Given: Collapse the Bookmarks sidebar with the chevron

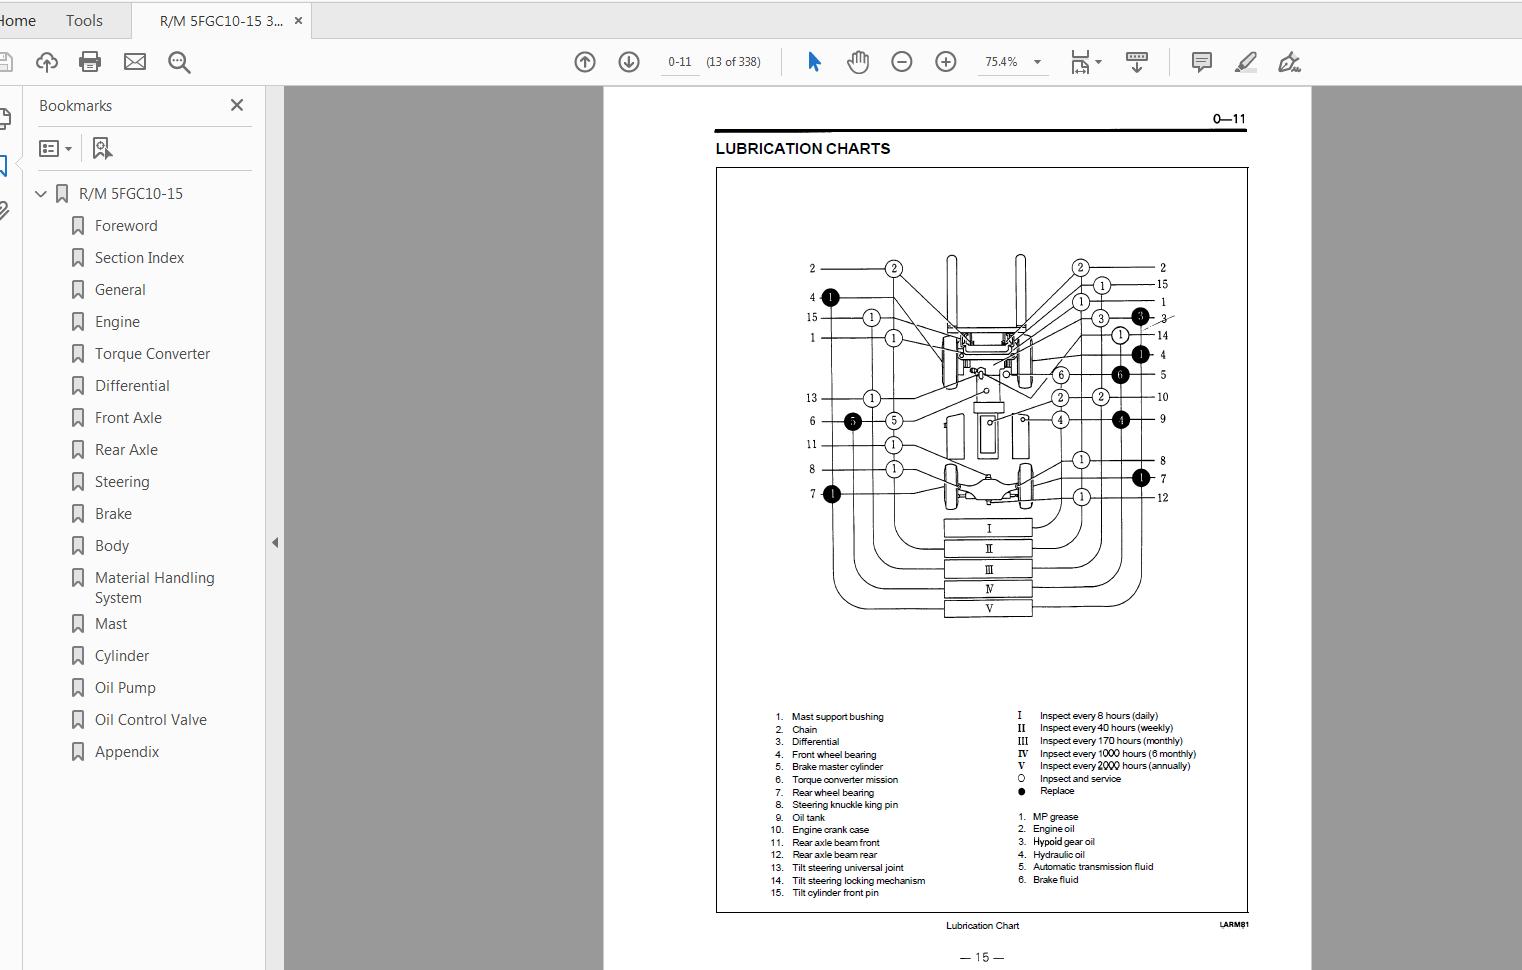Looking at the screenshot, I should click(x=275, y=542).
